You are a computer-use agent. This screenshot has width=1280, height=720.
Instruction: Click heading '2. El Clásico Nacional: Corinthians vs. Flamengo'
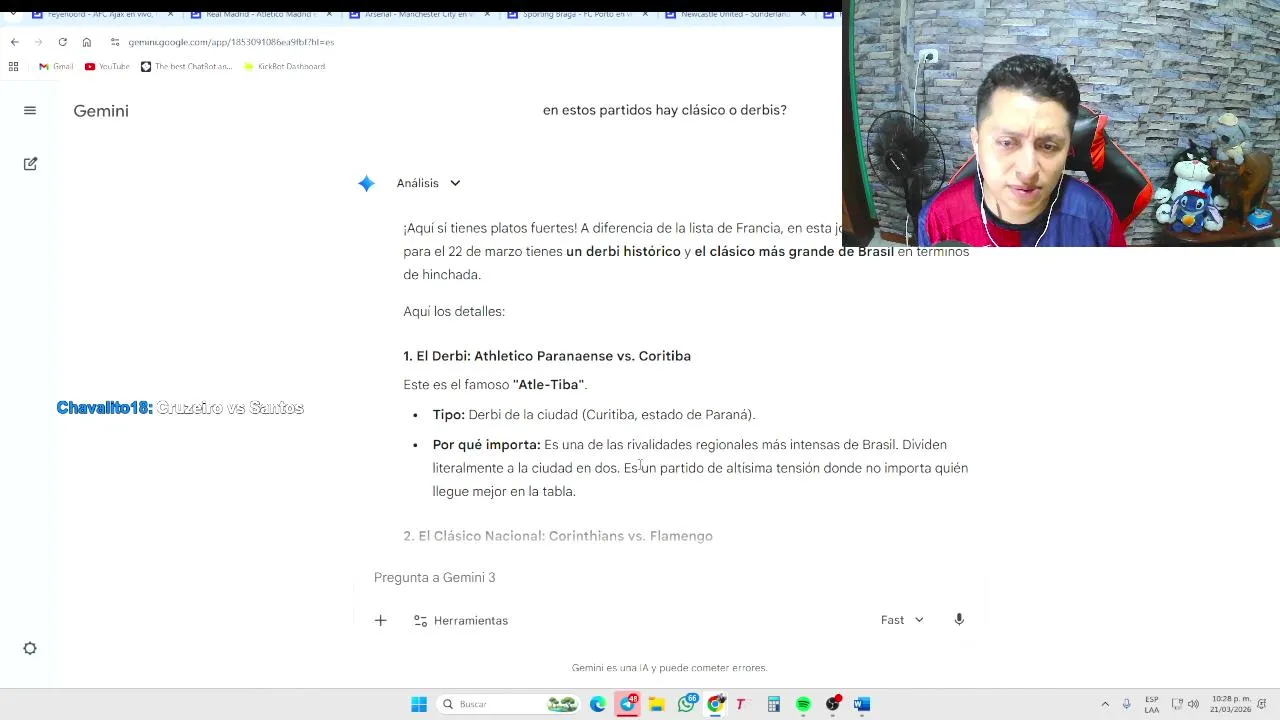(558, 536)
